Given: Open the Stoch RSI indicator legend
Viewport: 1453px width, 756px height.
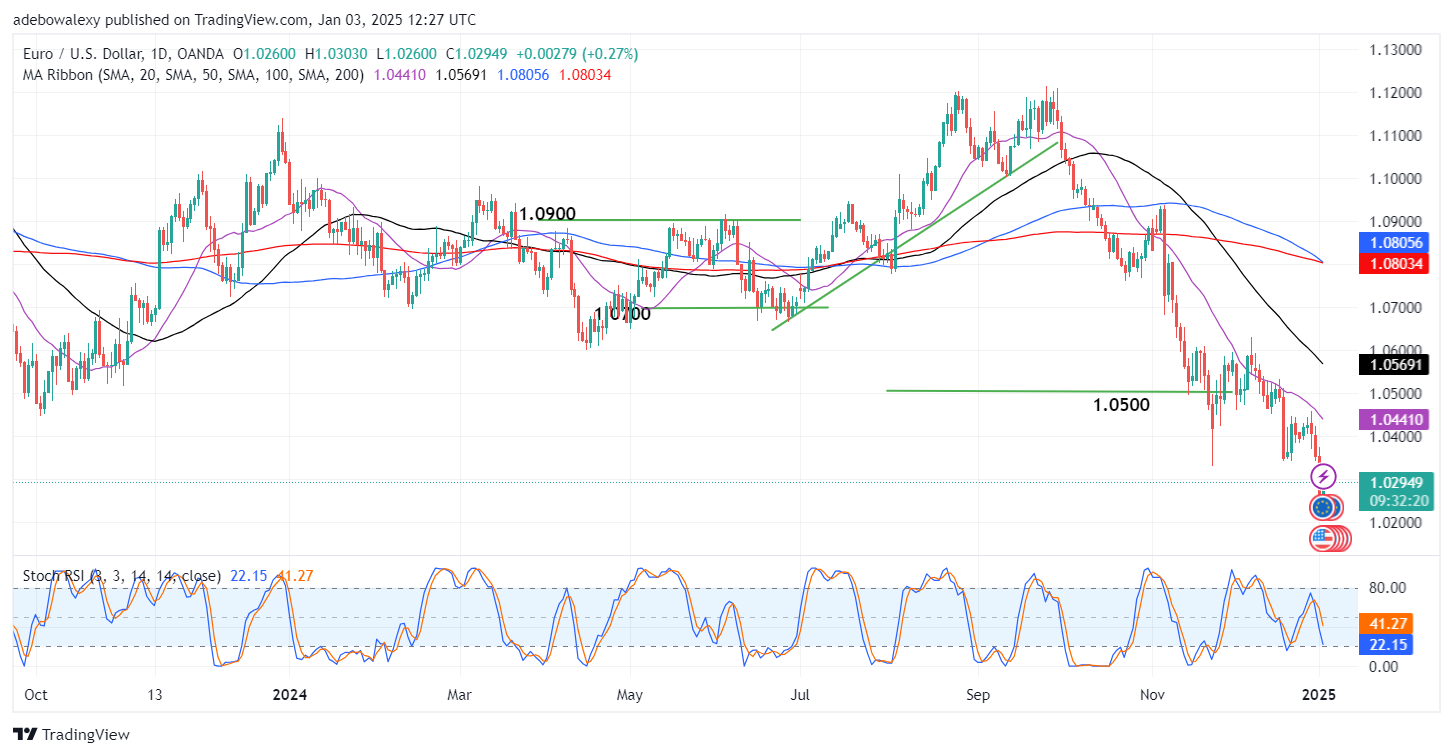Looking at the screenshot, I should (x=122, y=576).
